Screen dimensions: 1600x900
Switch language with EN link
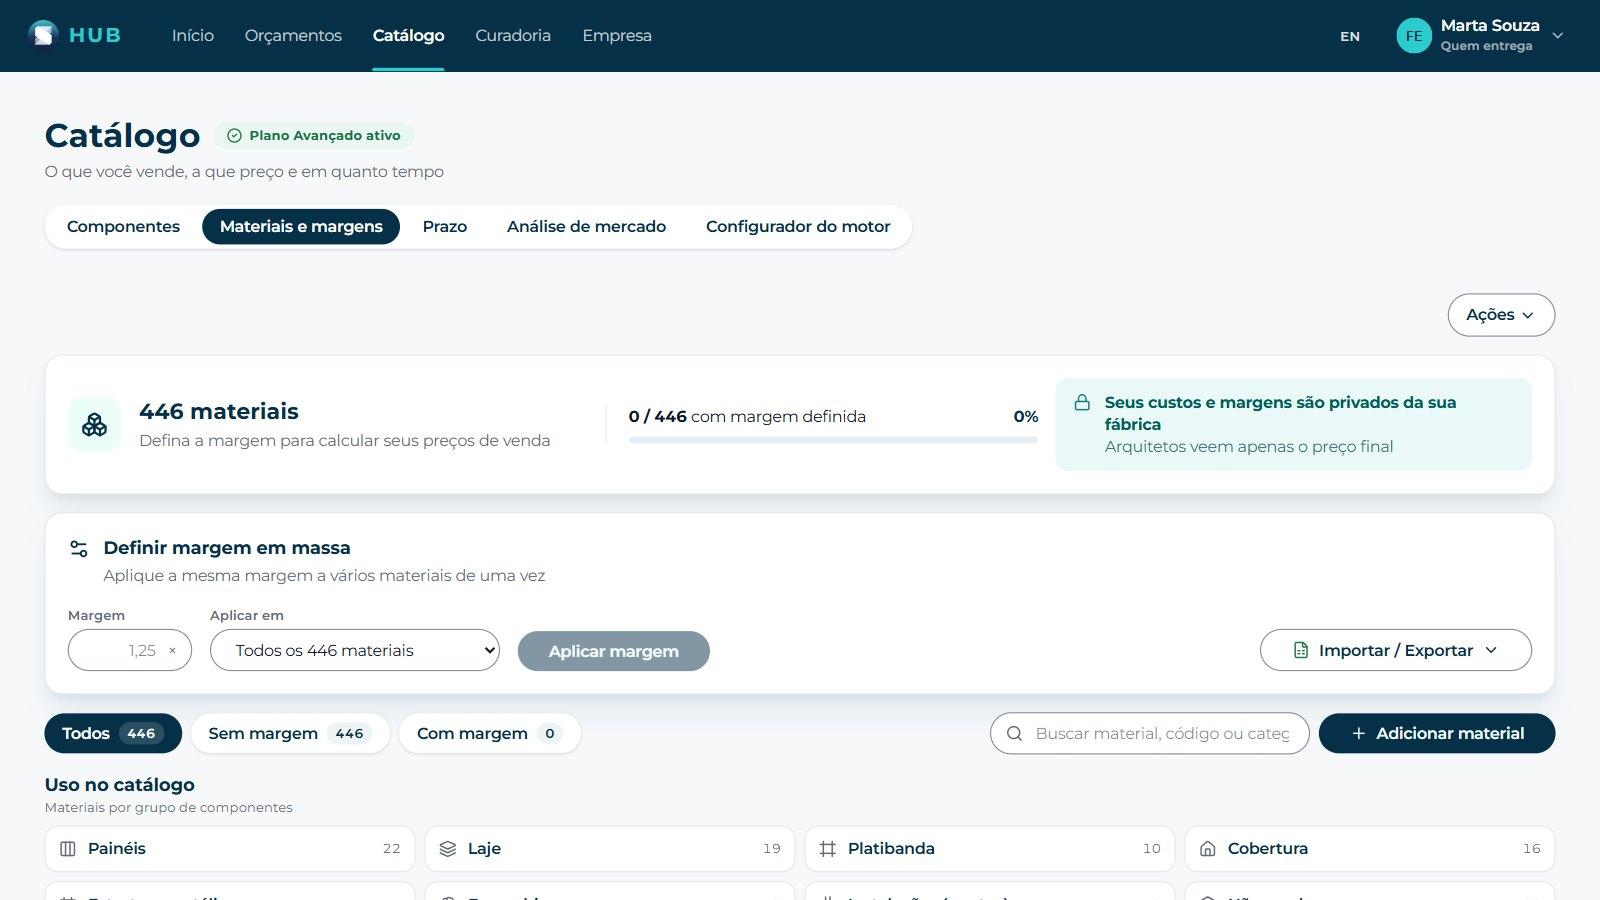[x=1350, y=36]
